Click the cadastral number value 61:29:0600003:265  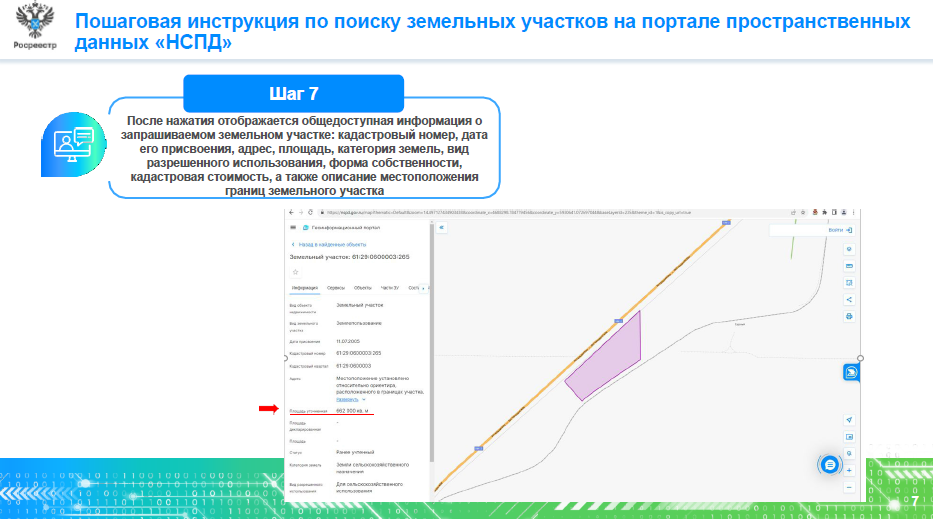[358, 353]
